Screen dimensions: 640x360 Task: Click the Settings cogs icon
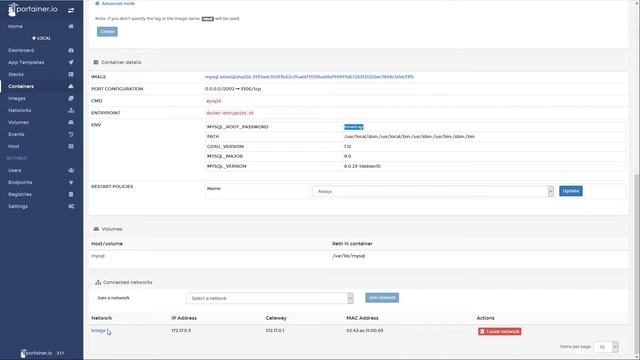tap(71, 207)
